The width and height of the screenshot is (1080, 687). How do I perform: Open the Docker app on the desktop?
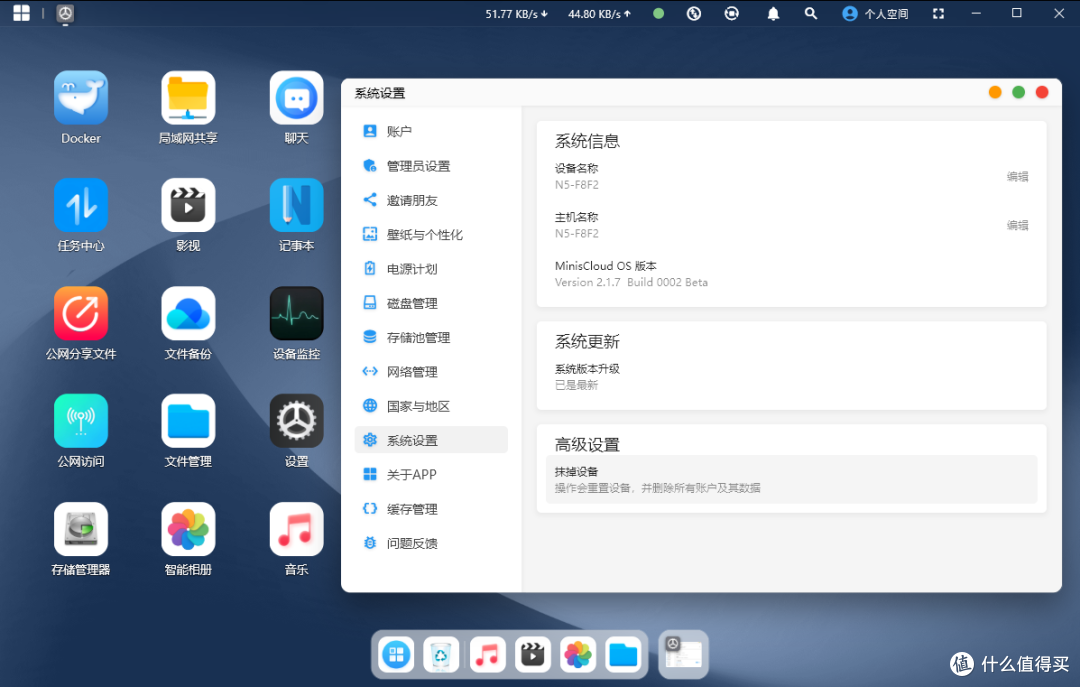tap(81, 98)
